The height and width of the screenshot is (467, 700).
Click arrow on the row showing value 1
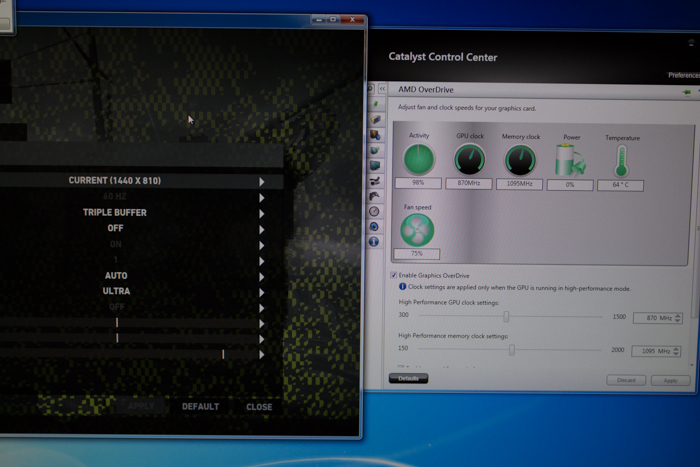(262, 261)
